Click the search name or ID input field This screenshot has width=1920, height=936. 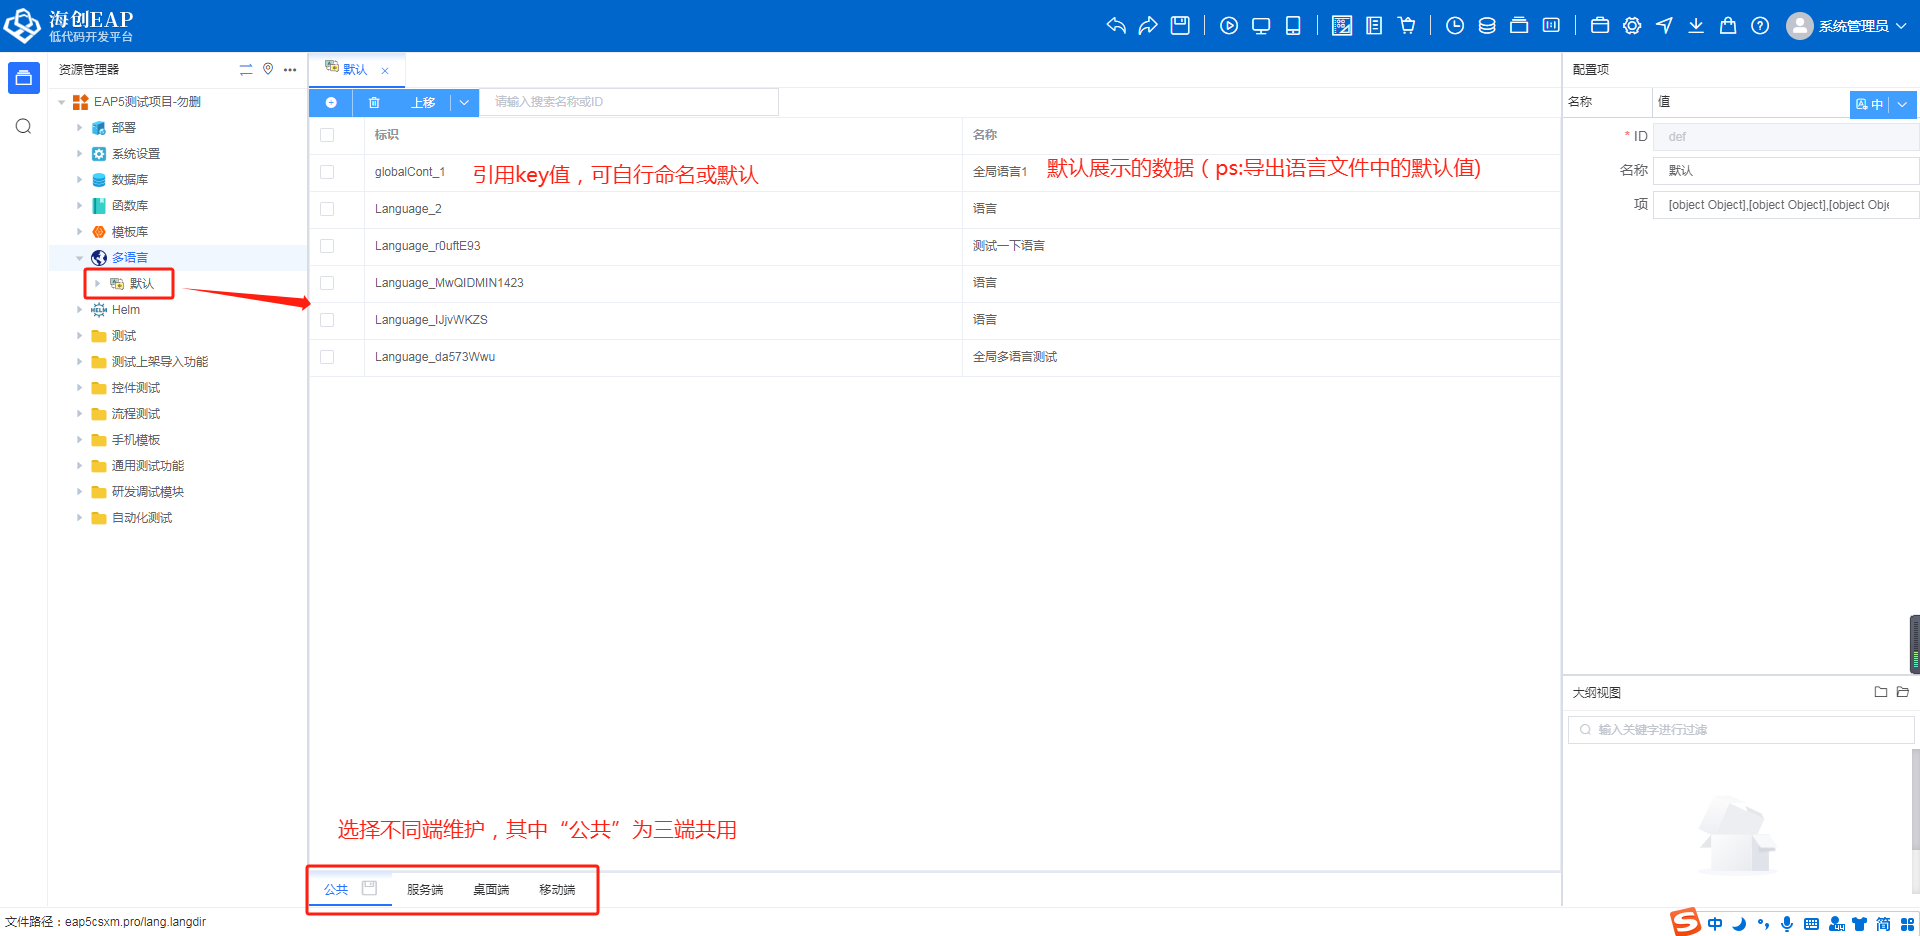point(628,102)
